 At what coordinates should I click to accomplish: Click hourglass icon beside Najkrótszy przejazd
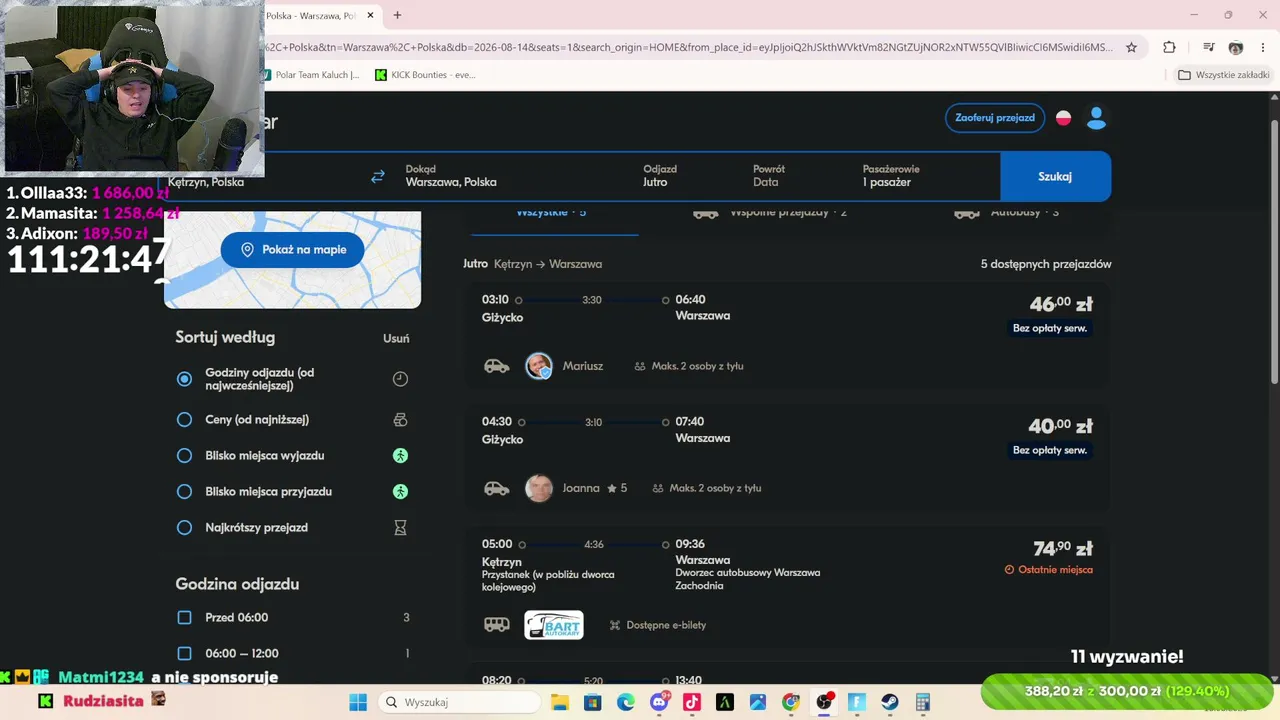(400, 528)
